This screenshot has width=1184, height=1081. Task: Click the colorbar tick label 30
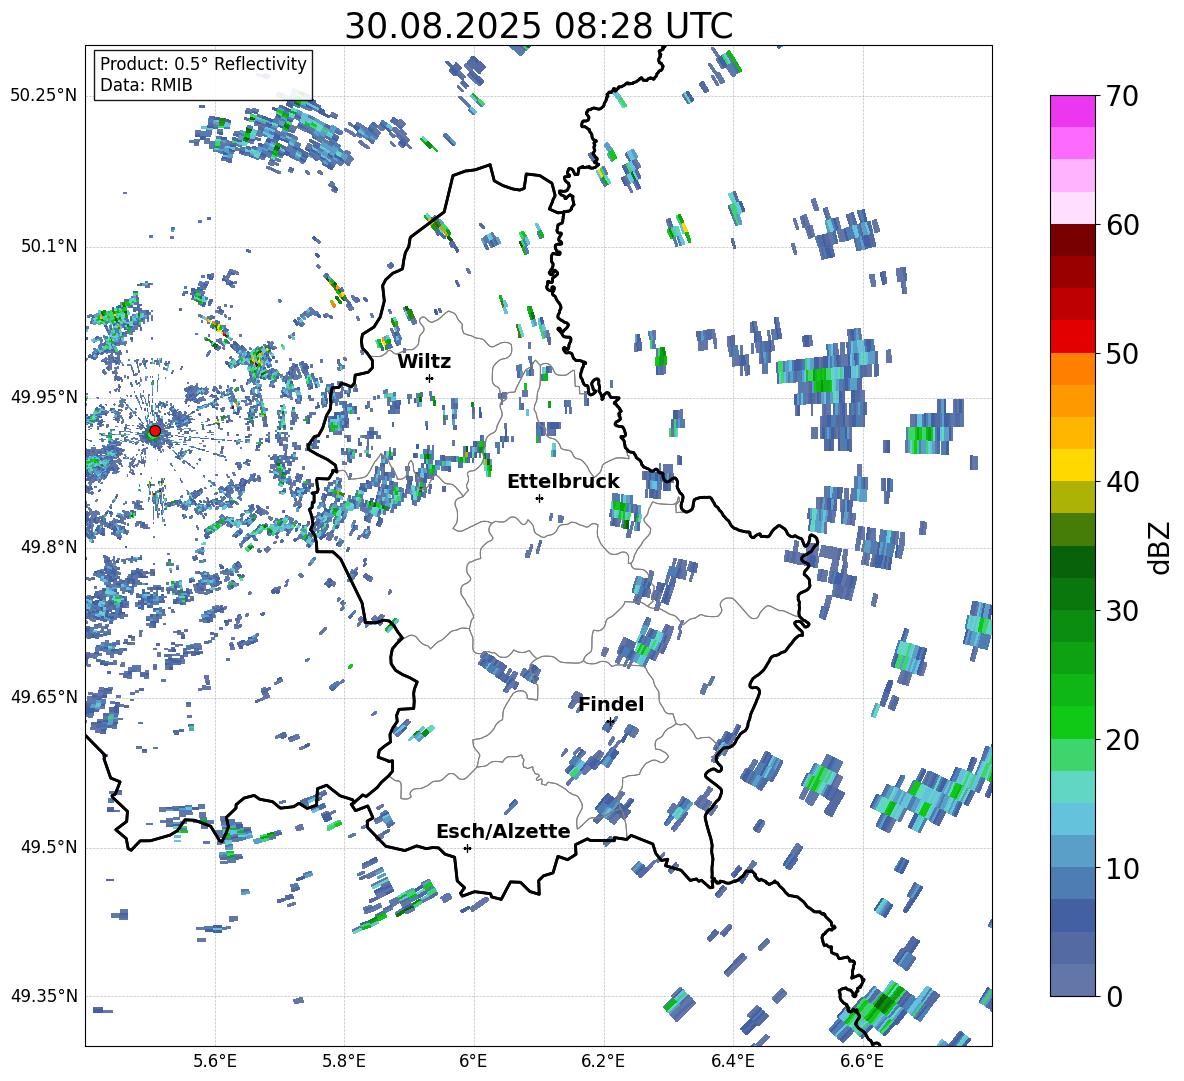(x=1121, y=611)
